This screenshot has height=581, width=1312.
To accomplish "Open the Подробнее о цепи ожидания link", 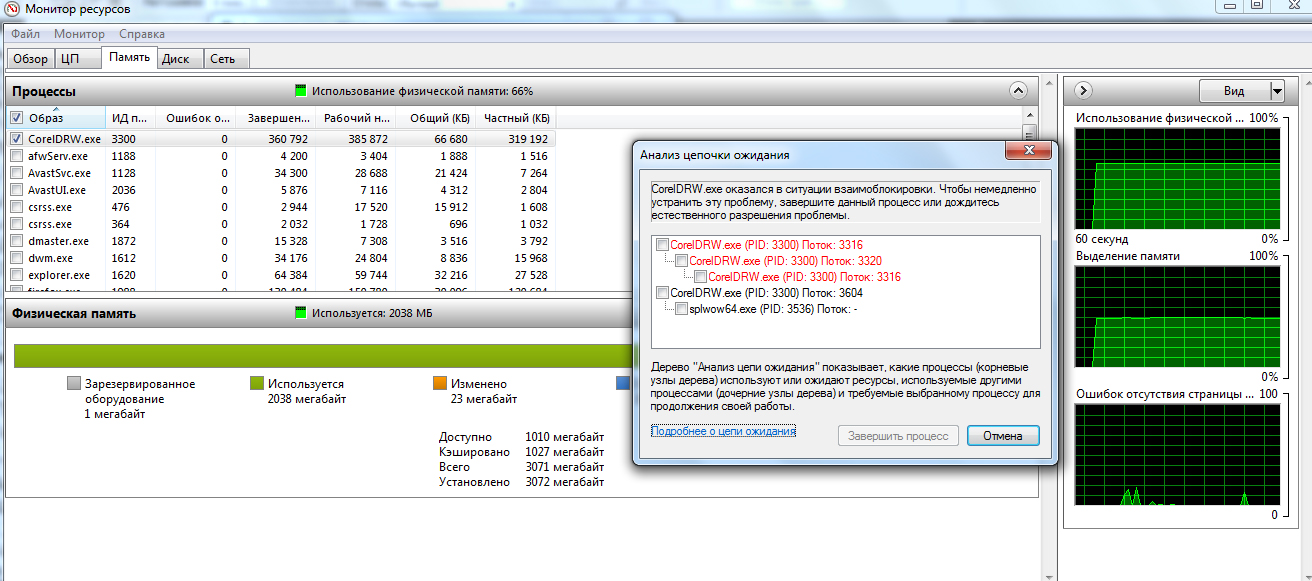I will point(723,431).
